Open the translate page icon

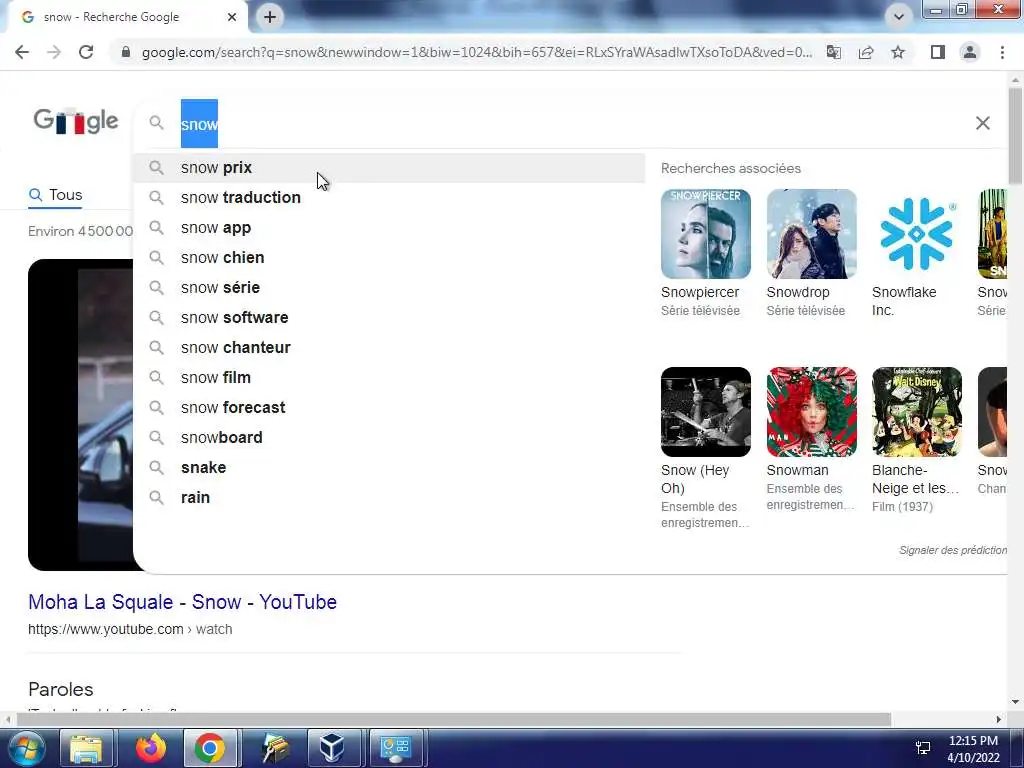tap(833, 52)
